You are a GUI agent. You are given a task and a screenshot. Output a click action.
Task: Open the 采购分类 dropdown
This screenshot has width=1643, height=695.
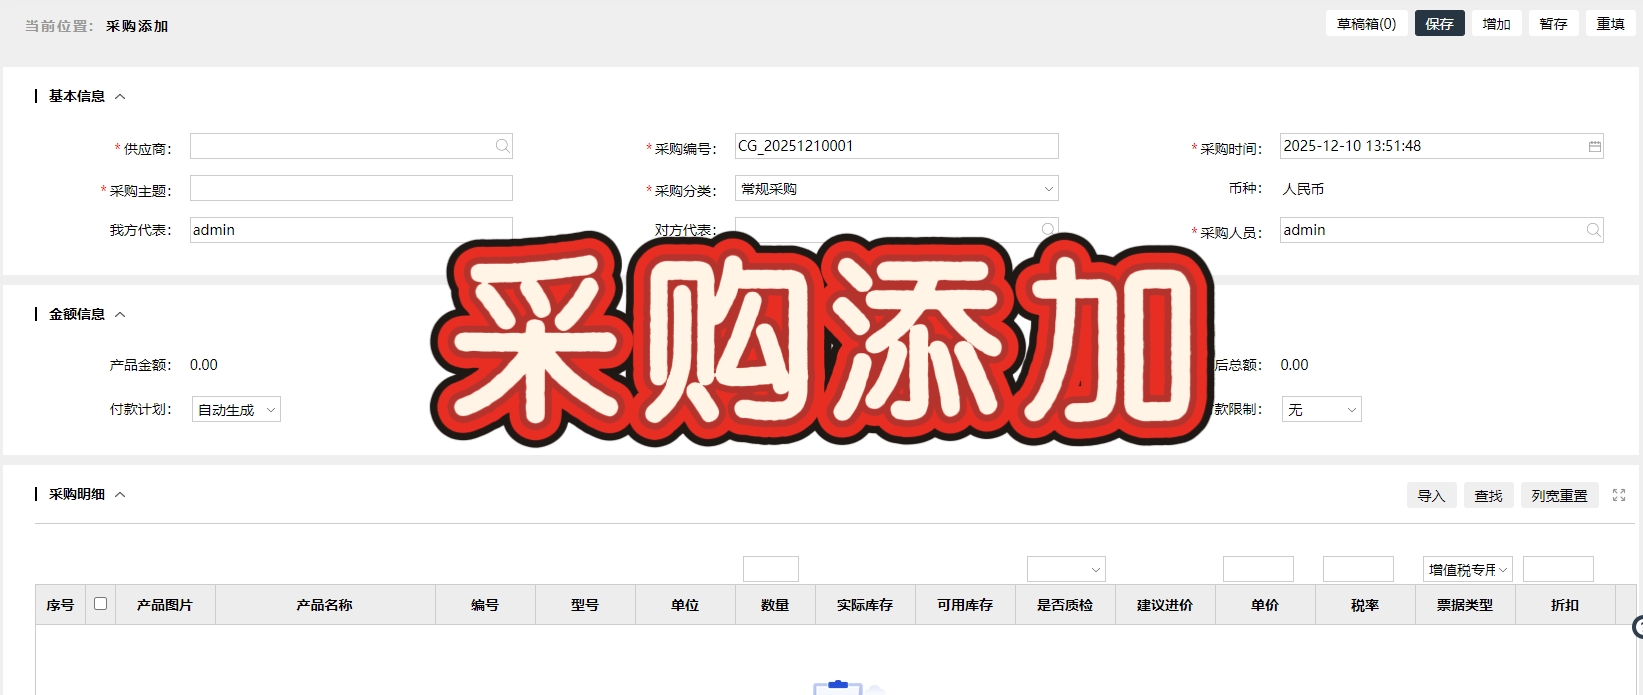tap(897, 188)
